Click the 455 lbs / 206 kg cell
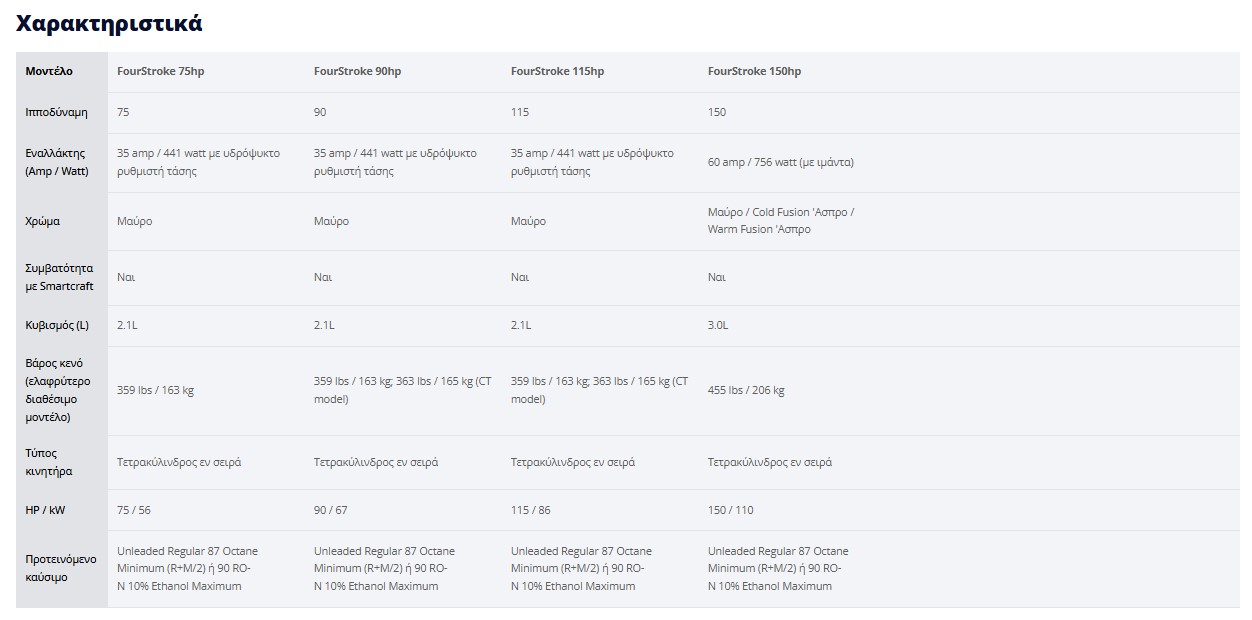The height and width of the screenshot is (620, 1252). point(746,391)
